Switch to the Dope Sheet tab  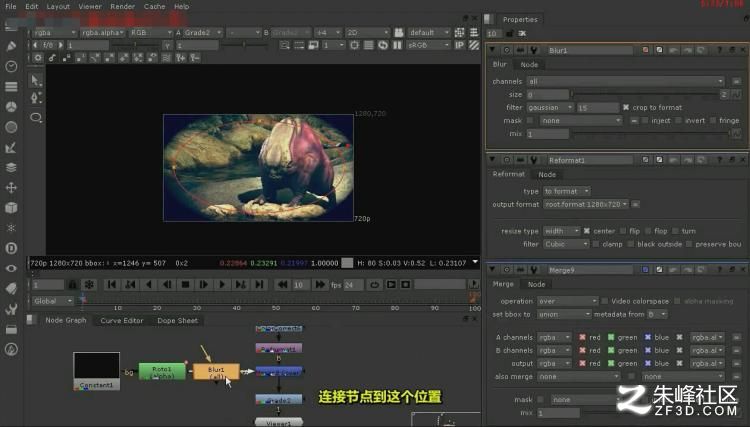click(x=177, y=320)
